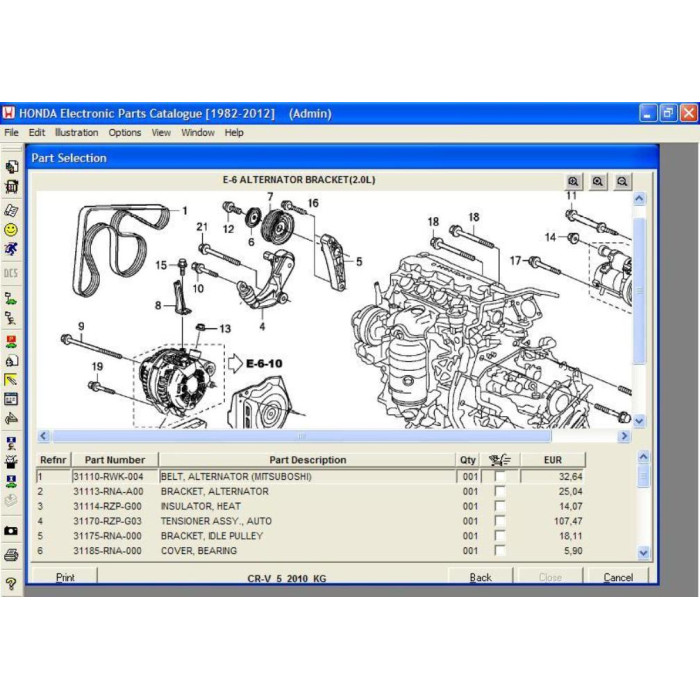The width and height of the screenshot is (700, 700).
Task: Click the illustration scroll left arrow
Action: [43, 436]
